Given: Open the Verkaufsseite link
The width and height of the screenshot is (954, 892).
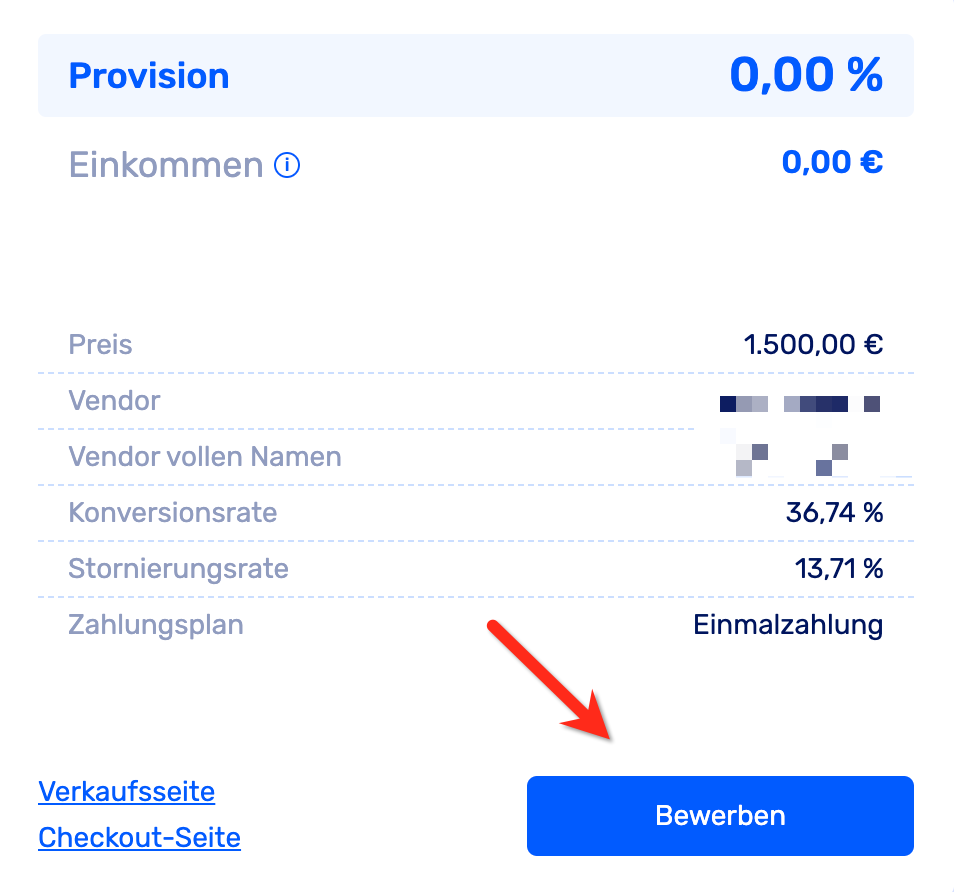Looking at the screenshot, I should point(126,792).
